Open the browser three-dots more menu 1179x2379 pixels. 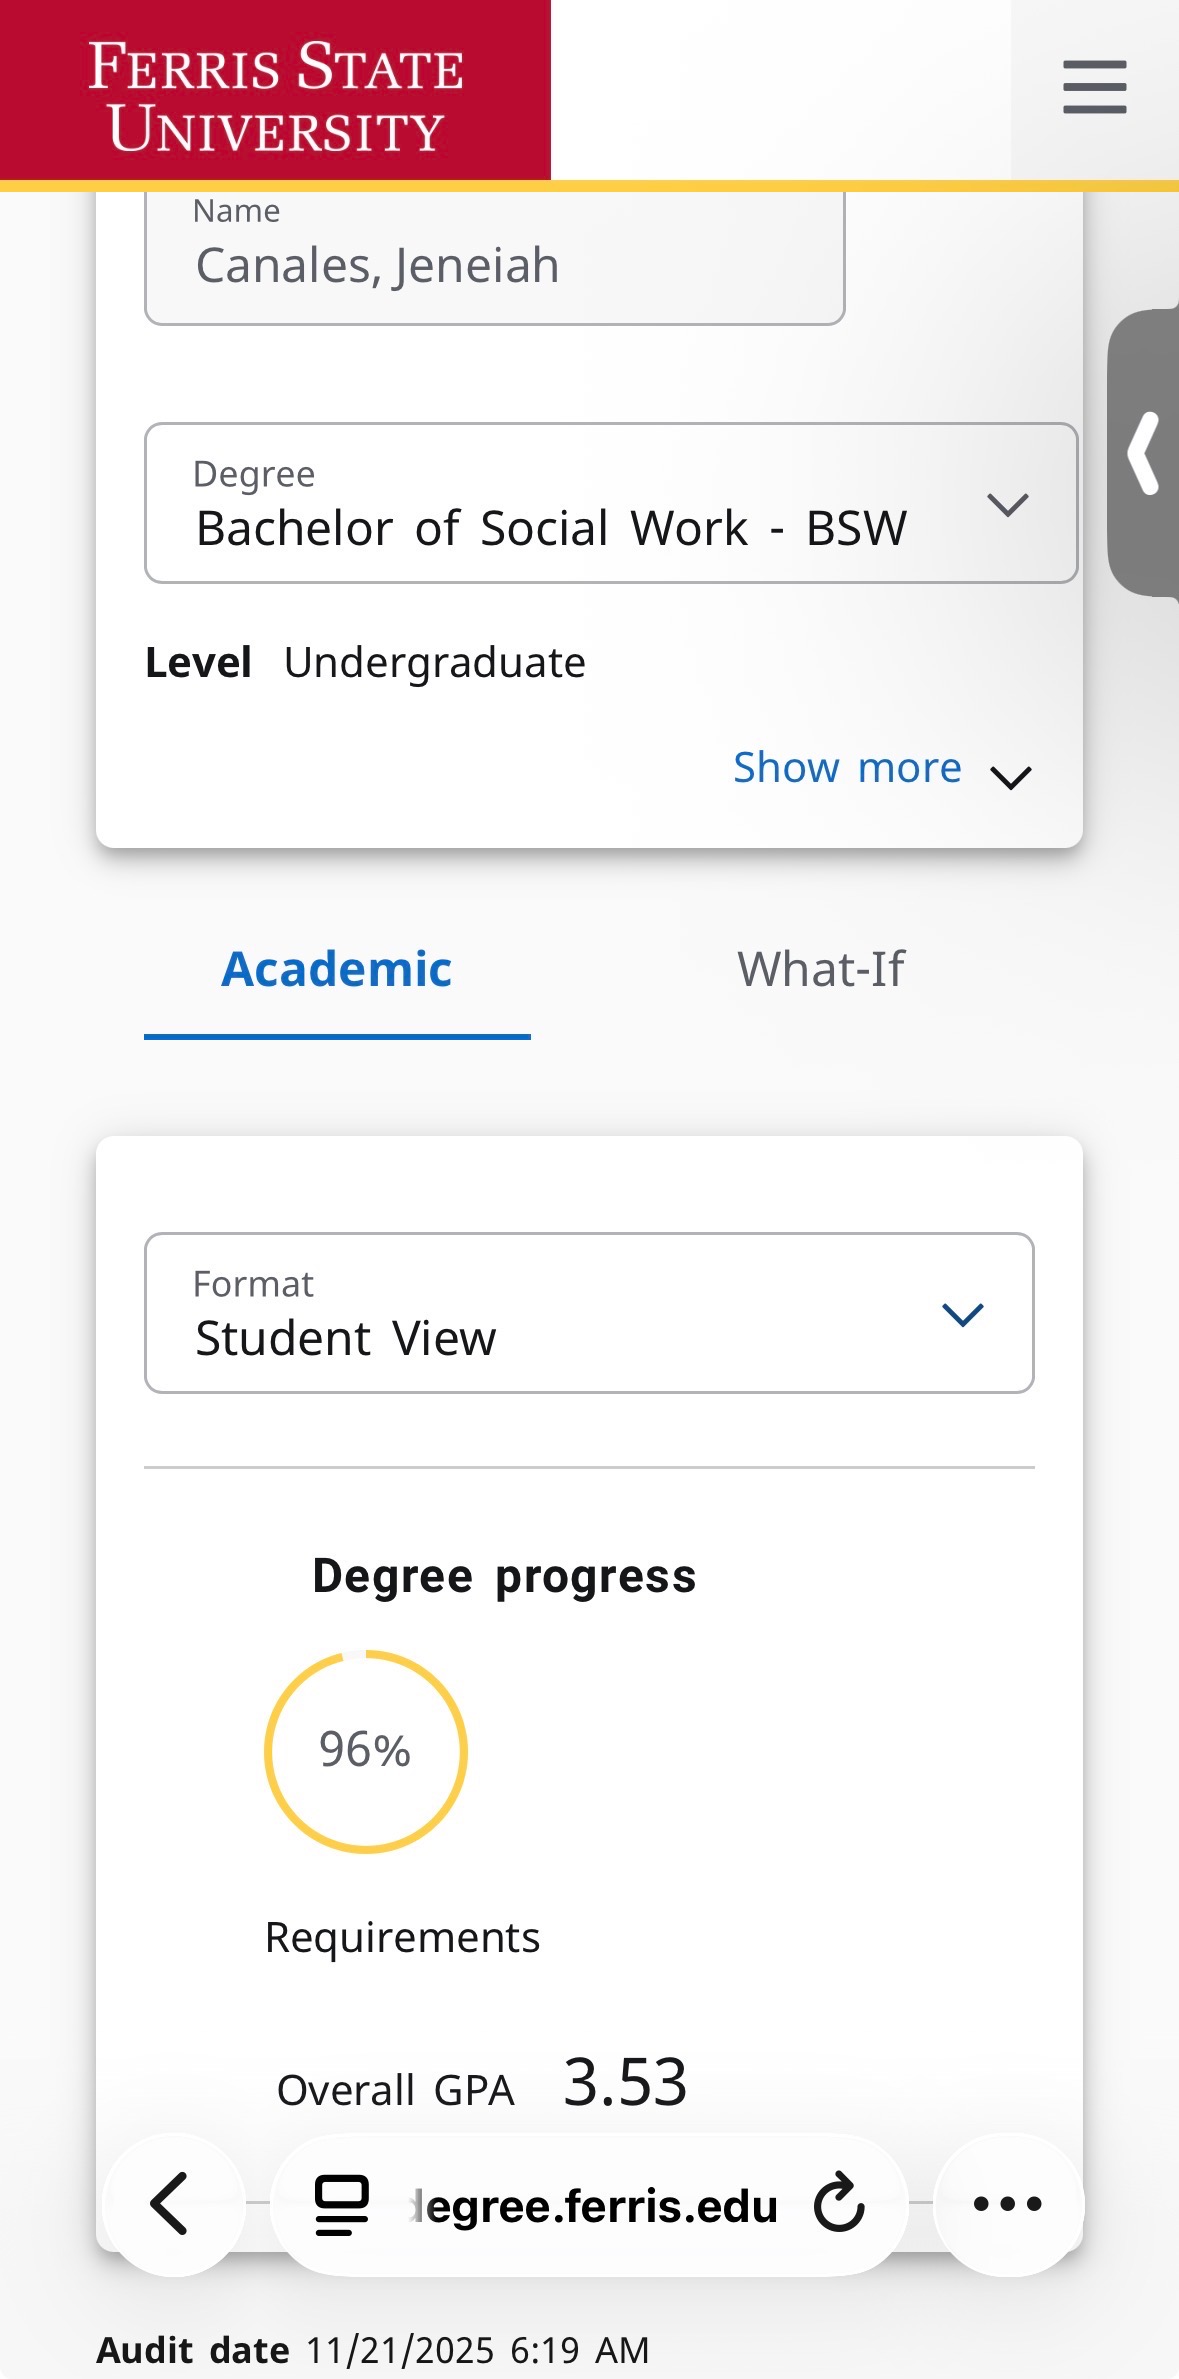[x=1007, y=2203]
